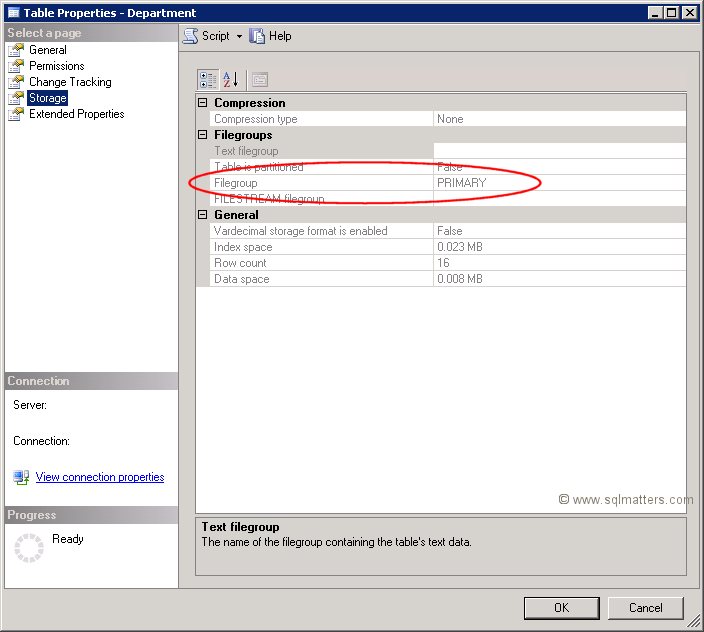Open the Permissions page
The height and width of the screenshot is (632, 704).
pyautogui.click(x=56, y=66)
